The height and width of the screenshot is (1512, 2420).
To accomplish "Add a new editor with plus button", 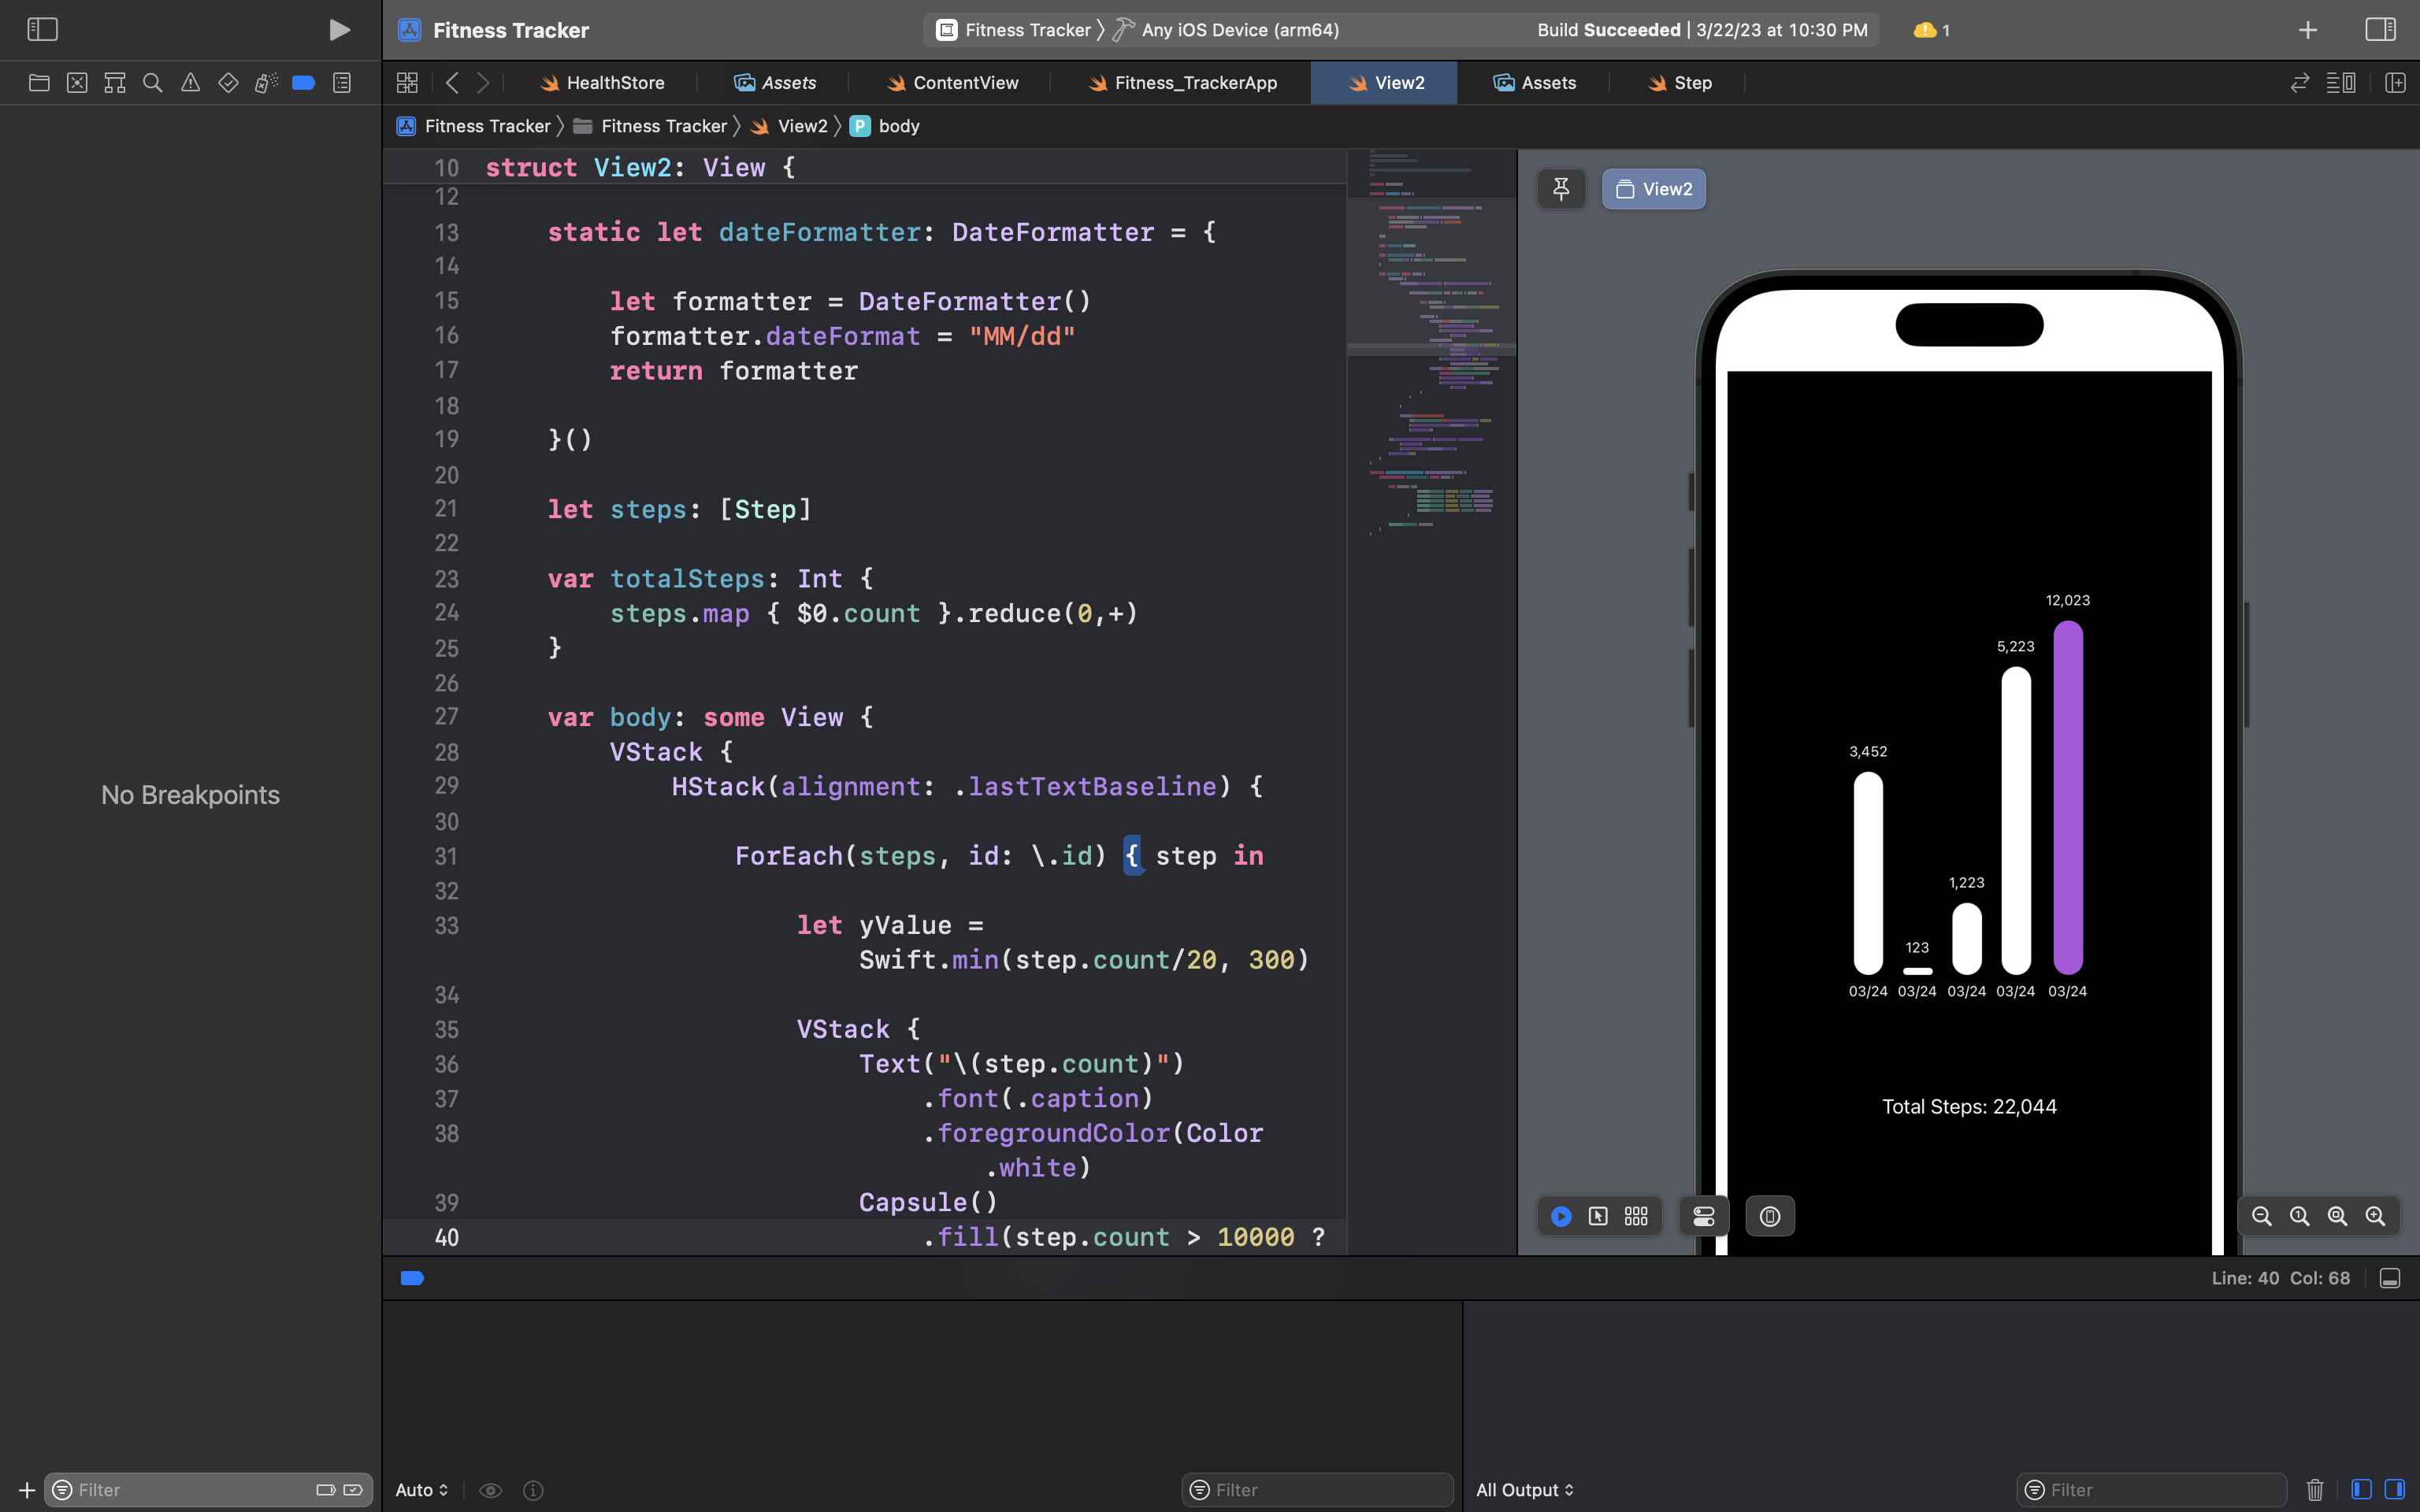I will (x=2308, y=30).
